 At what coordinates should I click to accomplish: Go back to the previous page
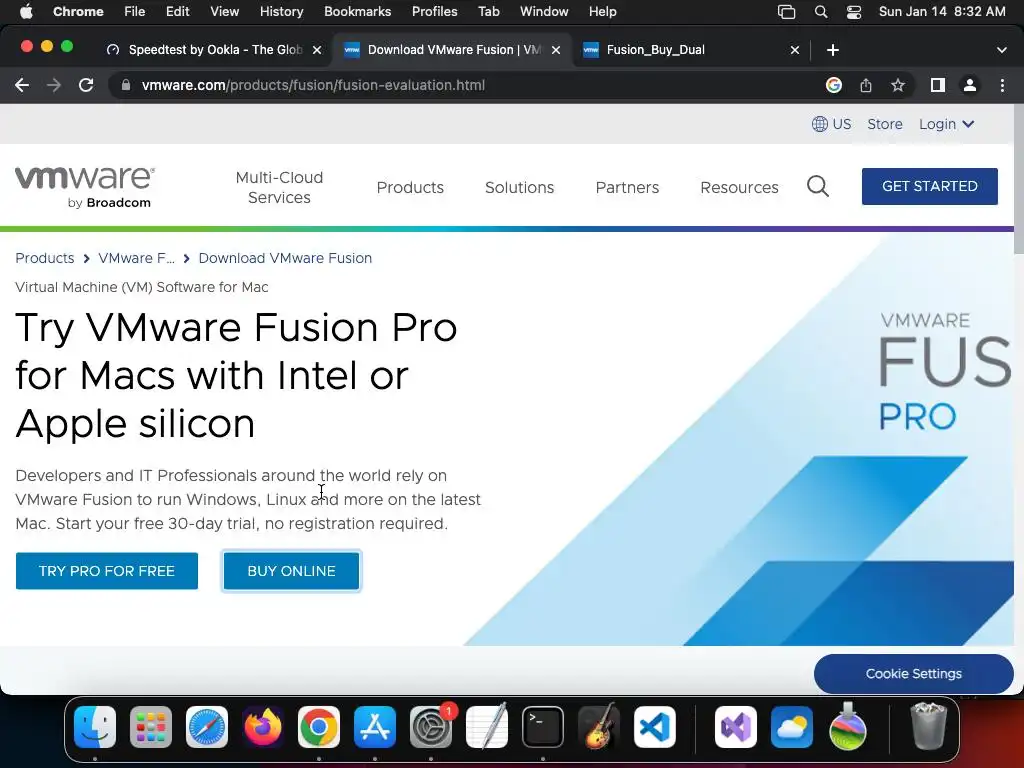22,85
